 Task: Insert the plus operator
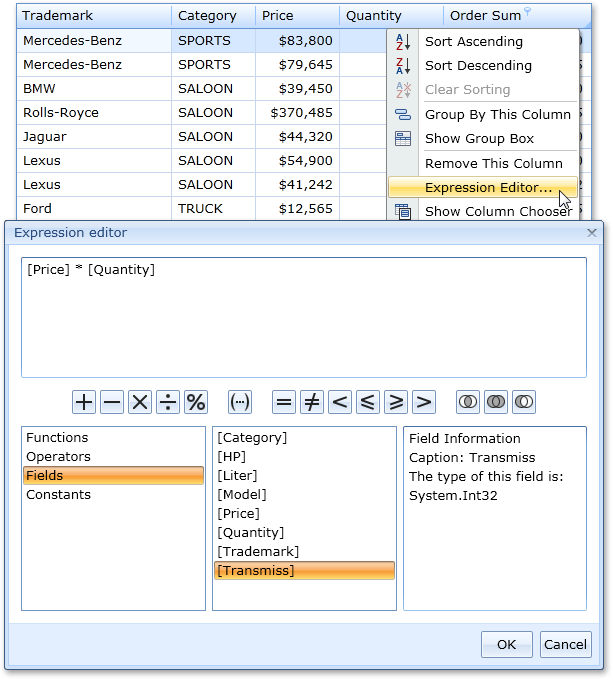tap(84, 402)
